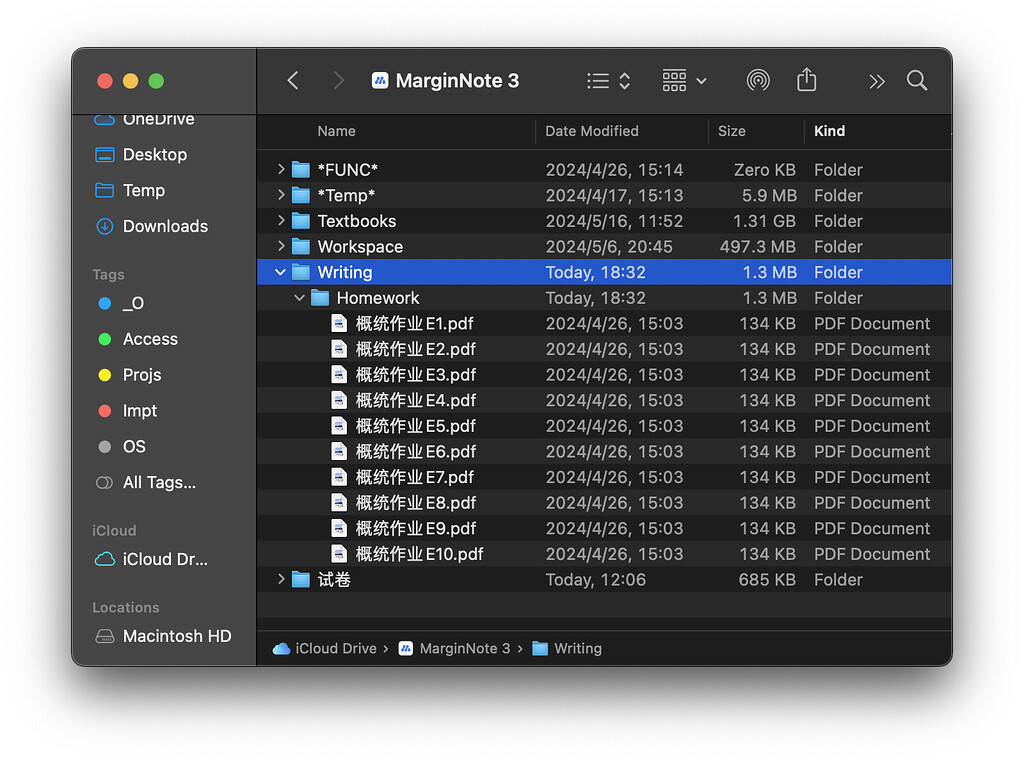Open the Share toolbar button
Screen dimensions: 1024x761
coord(807,81)
